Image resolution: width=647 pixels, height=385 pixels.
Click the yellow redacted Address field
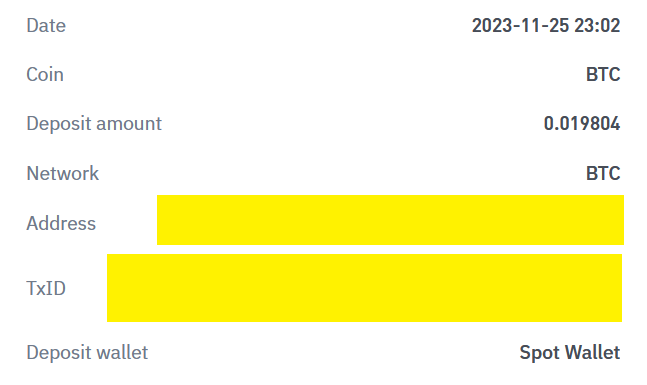pyautogui.click(x=390, y=220)
